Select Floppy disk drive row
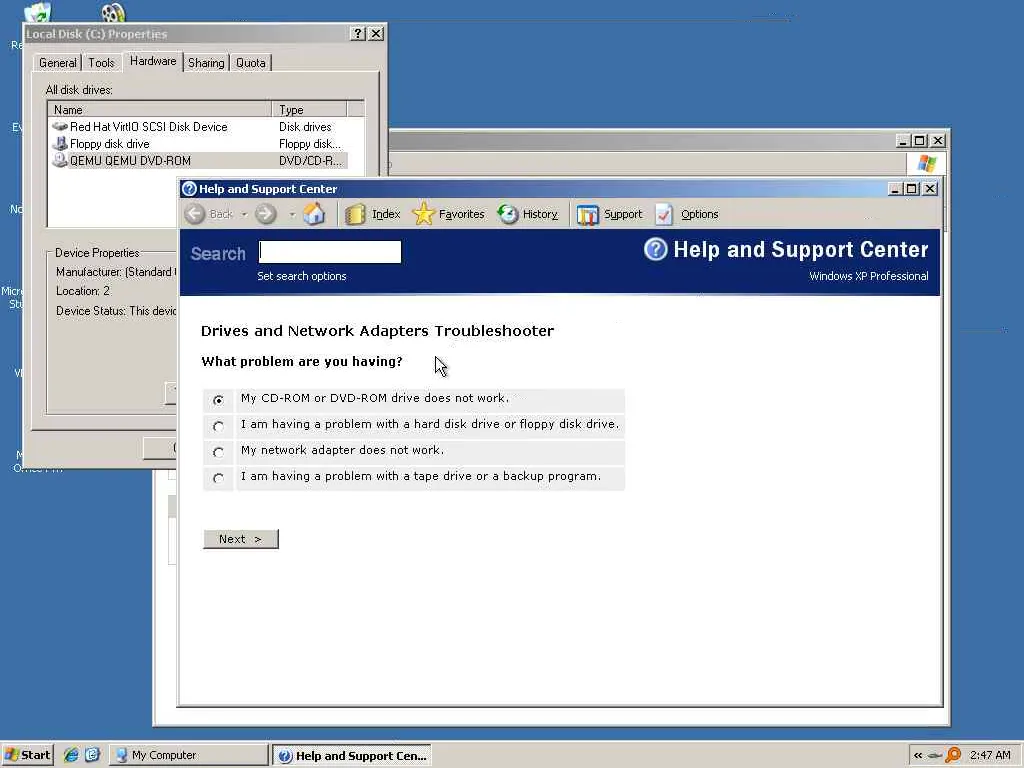The height and width of the screenshot is (768, 1024). point(198,144)
